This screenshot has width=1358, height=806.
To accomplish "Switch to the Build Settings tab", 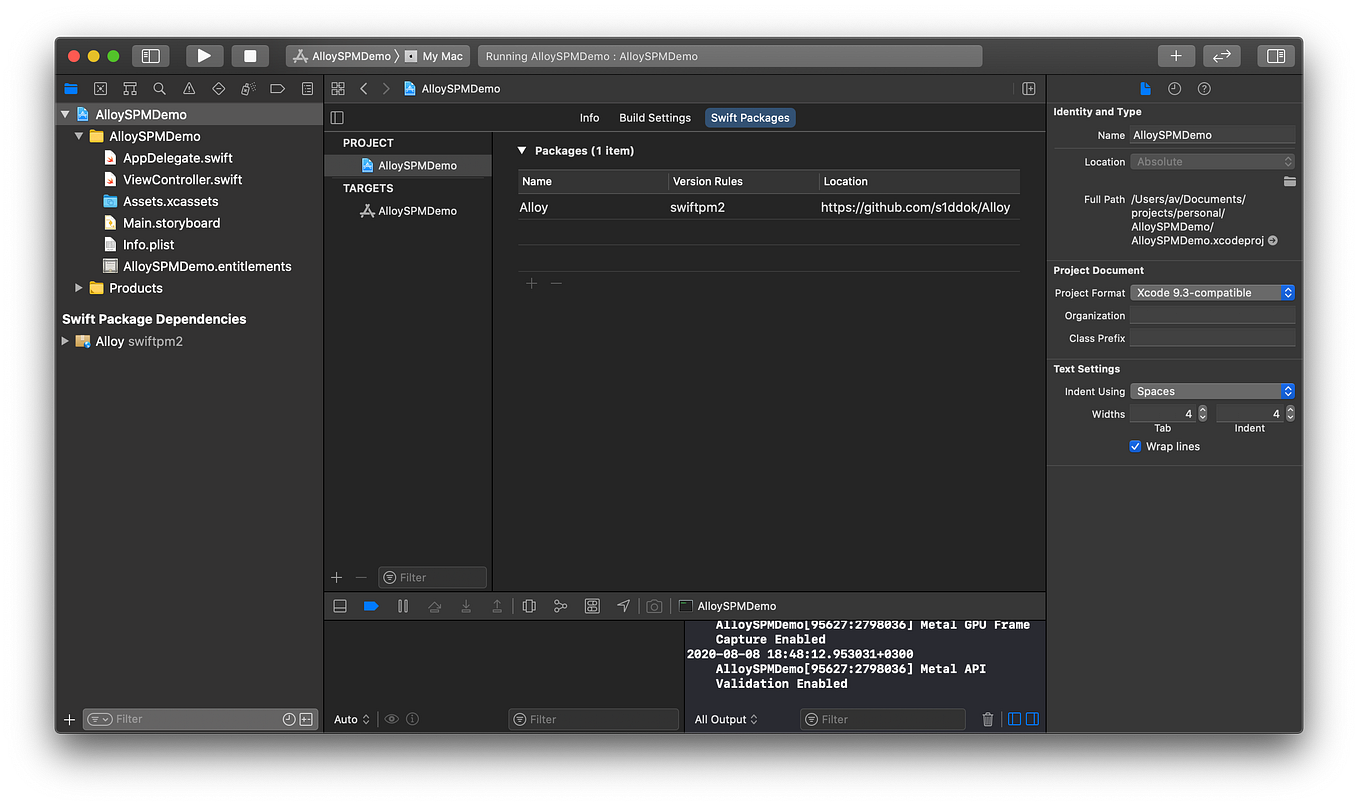I will click(x=655, y=118).
